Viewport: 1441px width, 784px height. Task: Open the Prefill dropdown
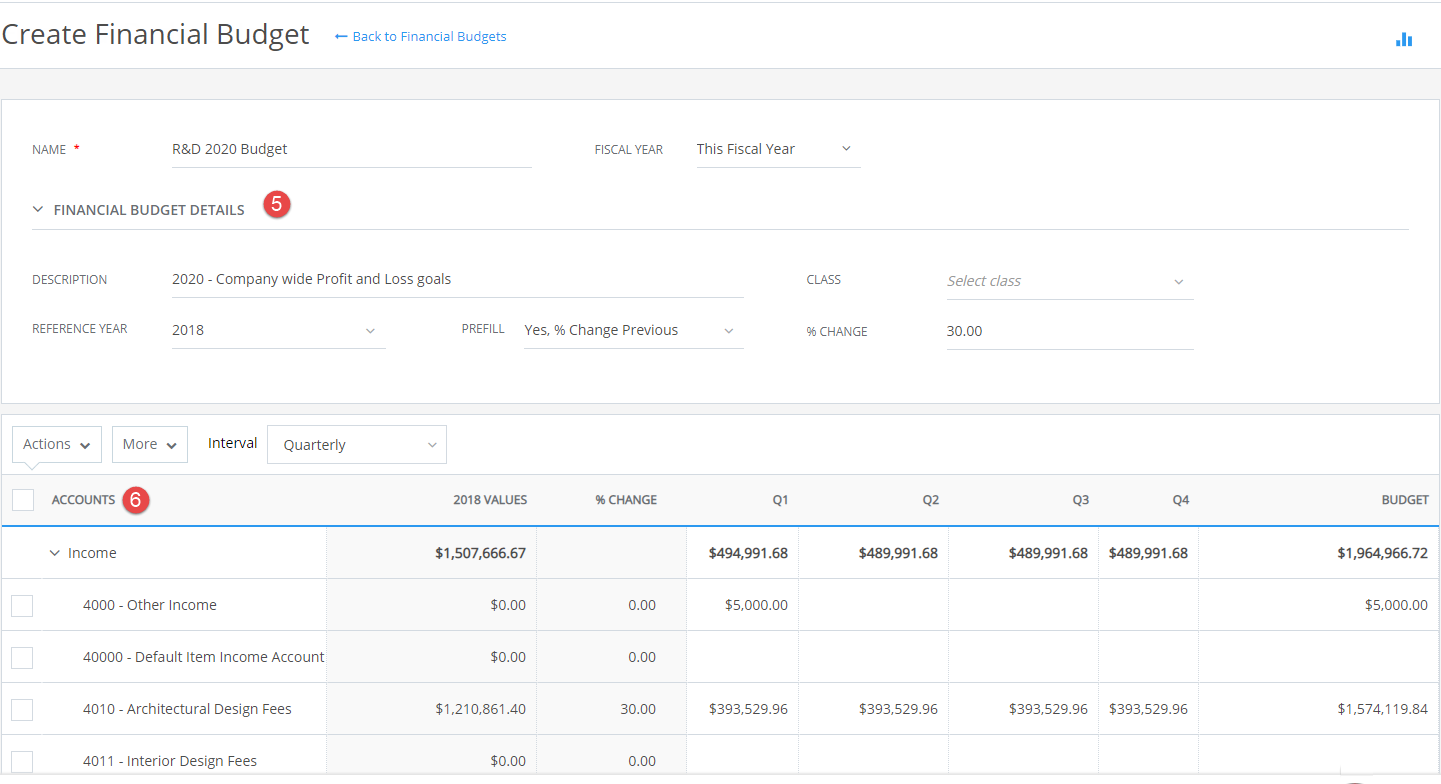click(633, 330)
